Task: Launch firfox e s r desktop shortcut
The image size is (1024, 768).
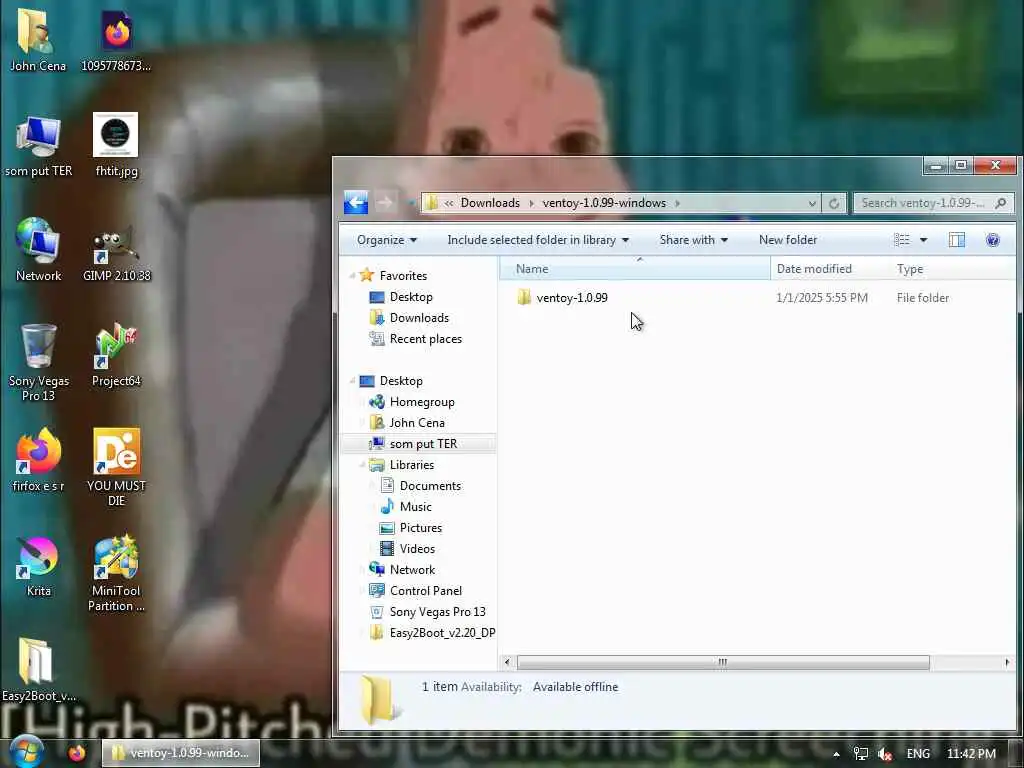Action: coord(38,460)
